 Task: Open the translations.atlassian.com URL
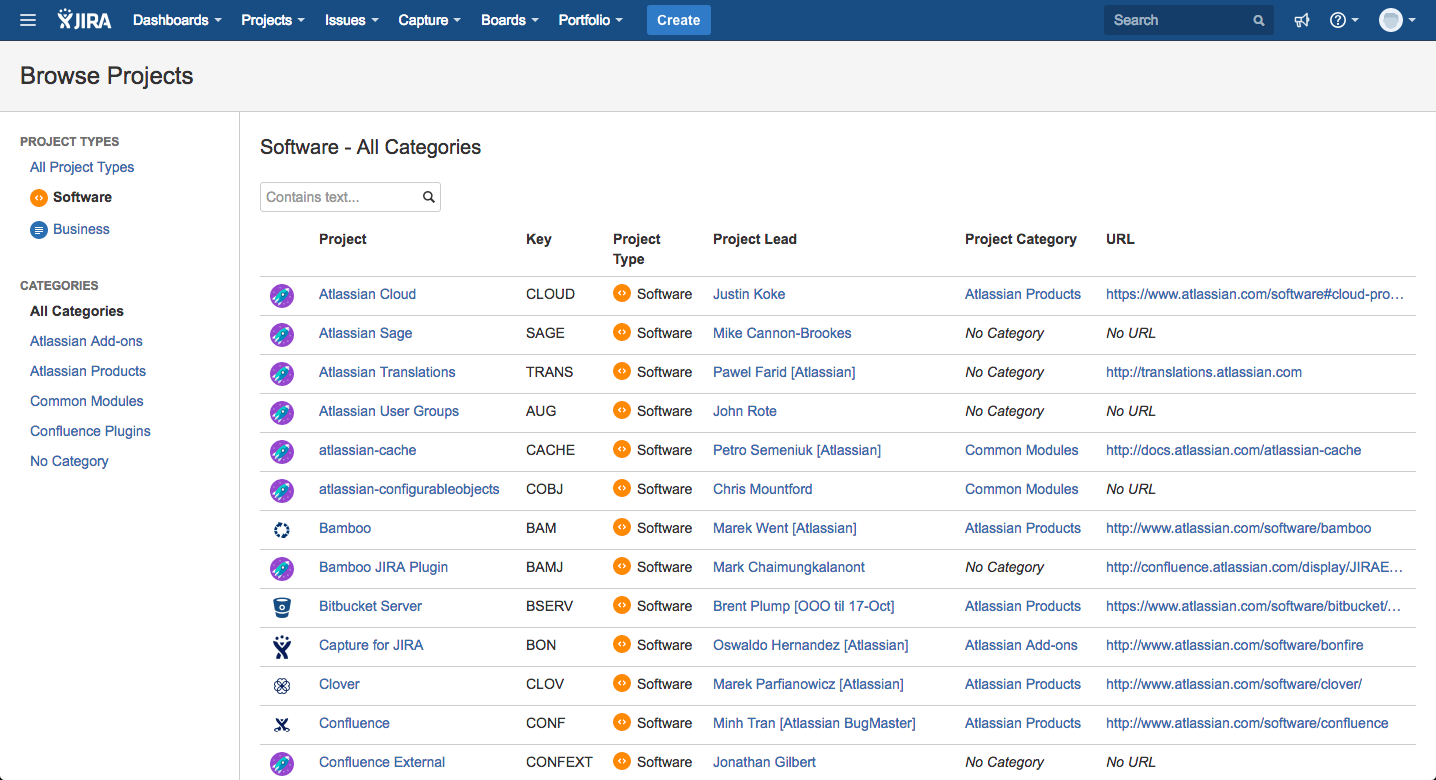(1204, 372)
